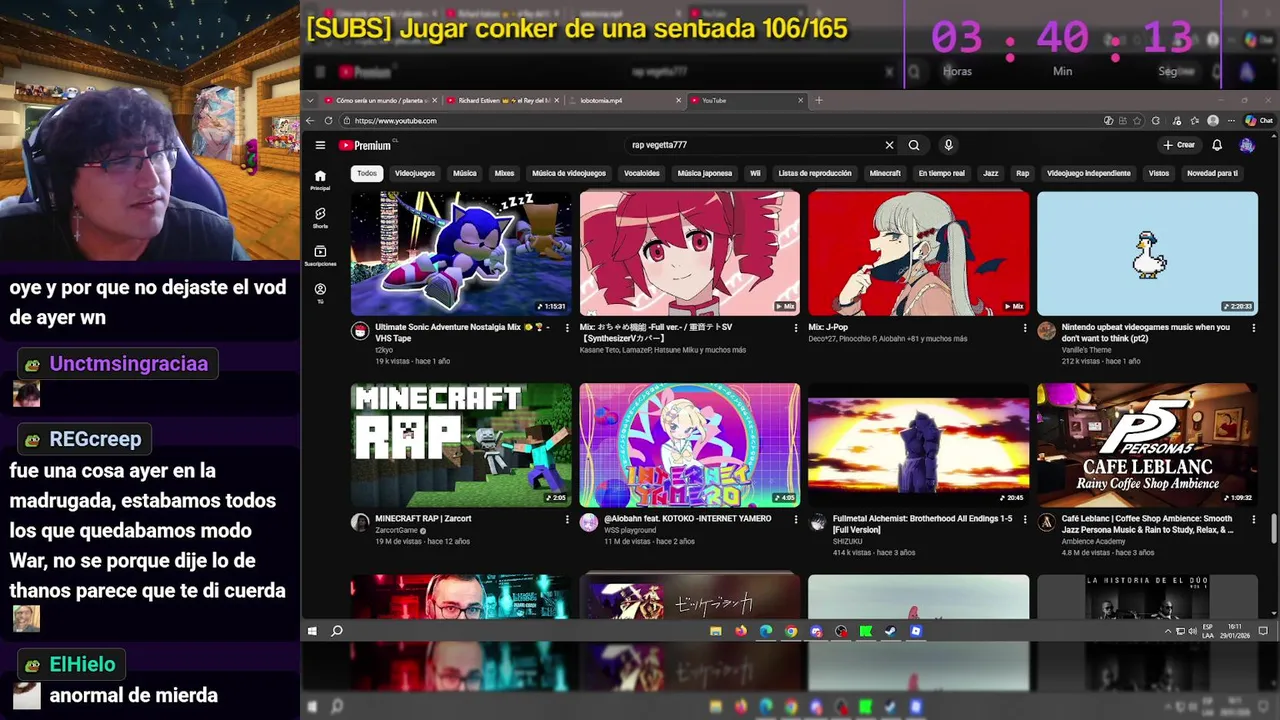
Task: Open the Ambience Academy channel link
Action: [1093, 541]
